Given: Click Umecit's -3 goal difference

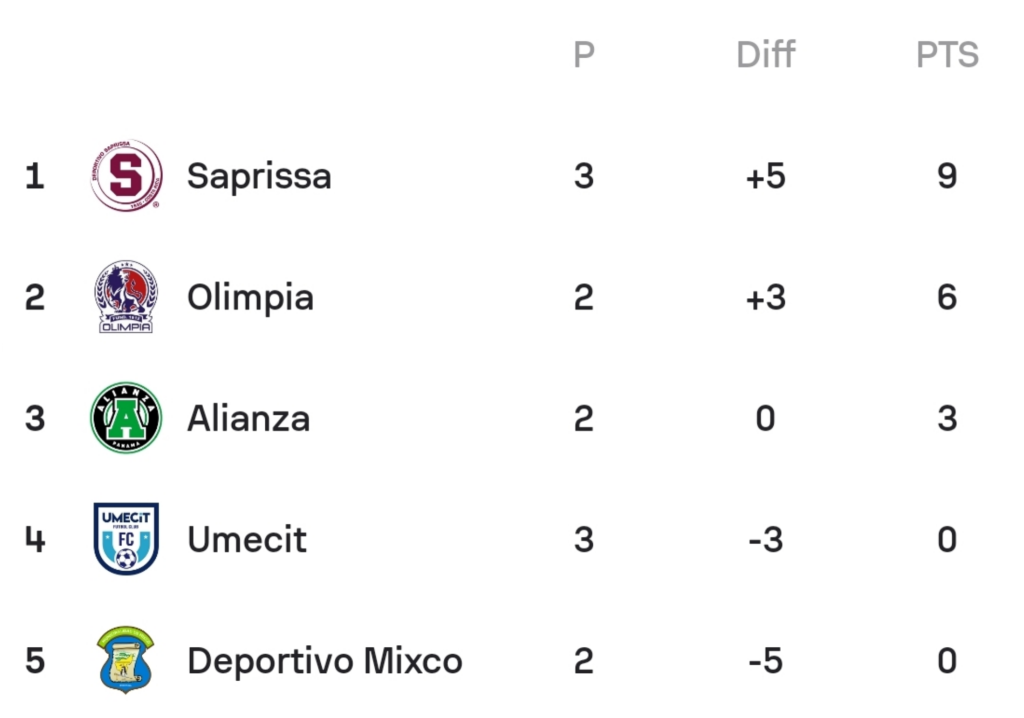Looking at the screenshot, I should click(765, 540).
